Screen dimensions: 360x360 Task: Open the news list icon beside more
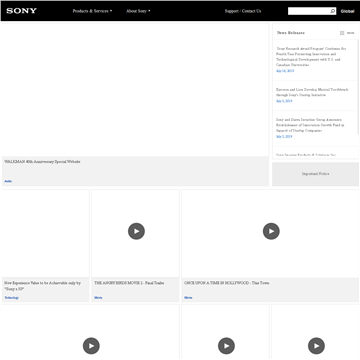tap(342, 33)
